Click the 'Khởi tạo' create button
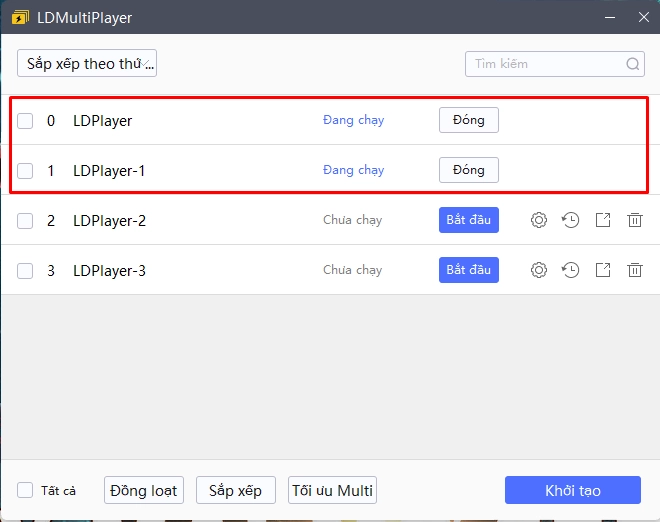 point(572,490)
